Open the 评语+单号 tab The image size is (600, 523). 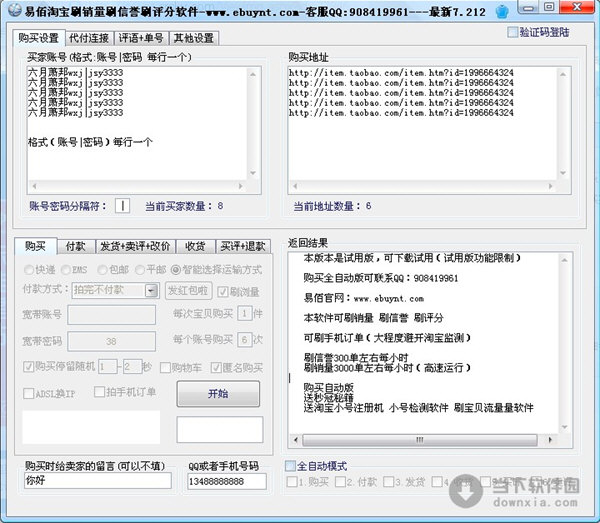[141, 38]
